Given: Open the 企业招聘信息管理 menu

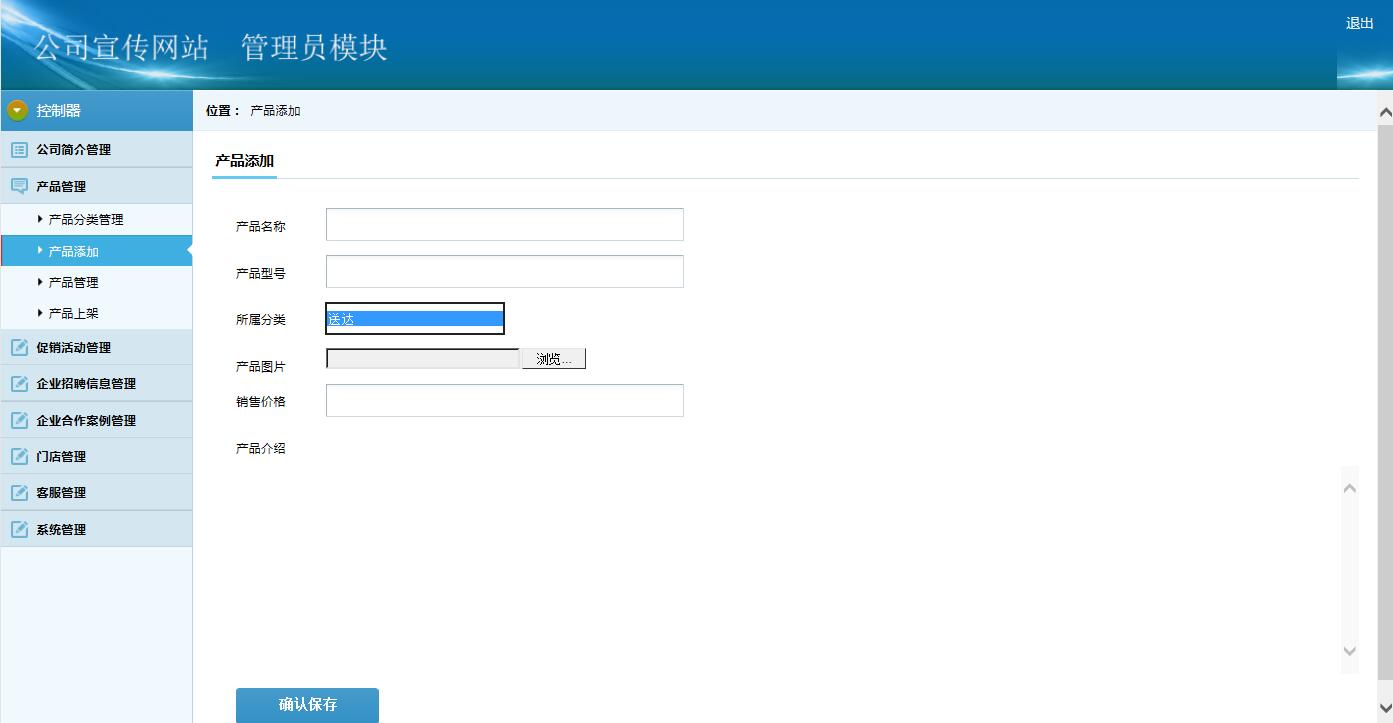Looking at the screenshot, I should tap(96, 383).
